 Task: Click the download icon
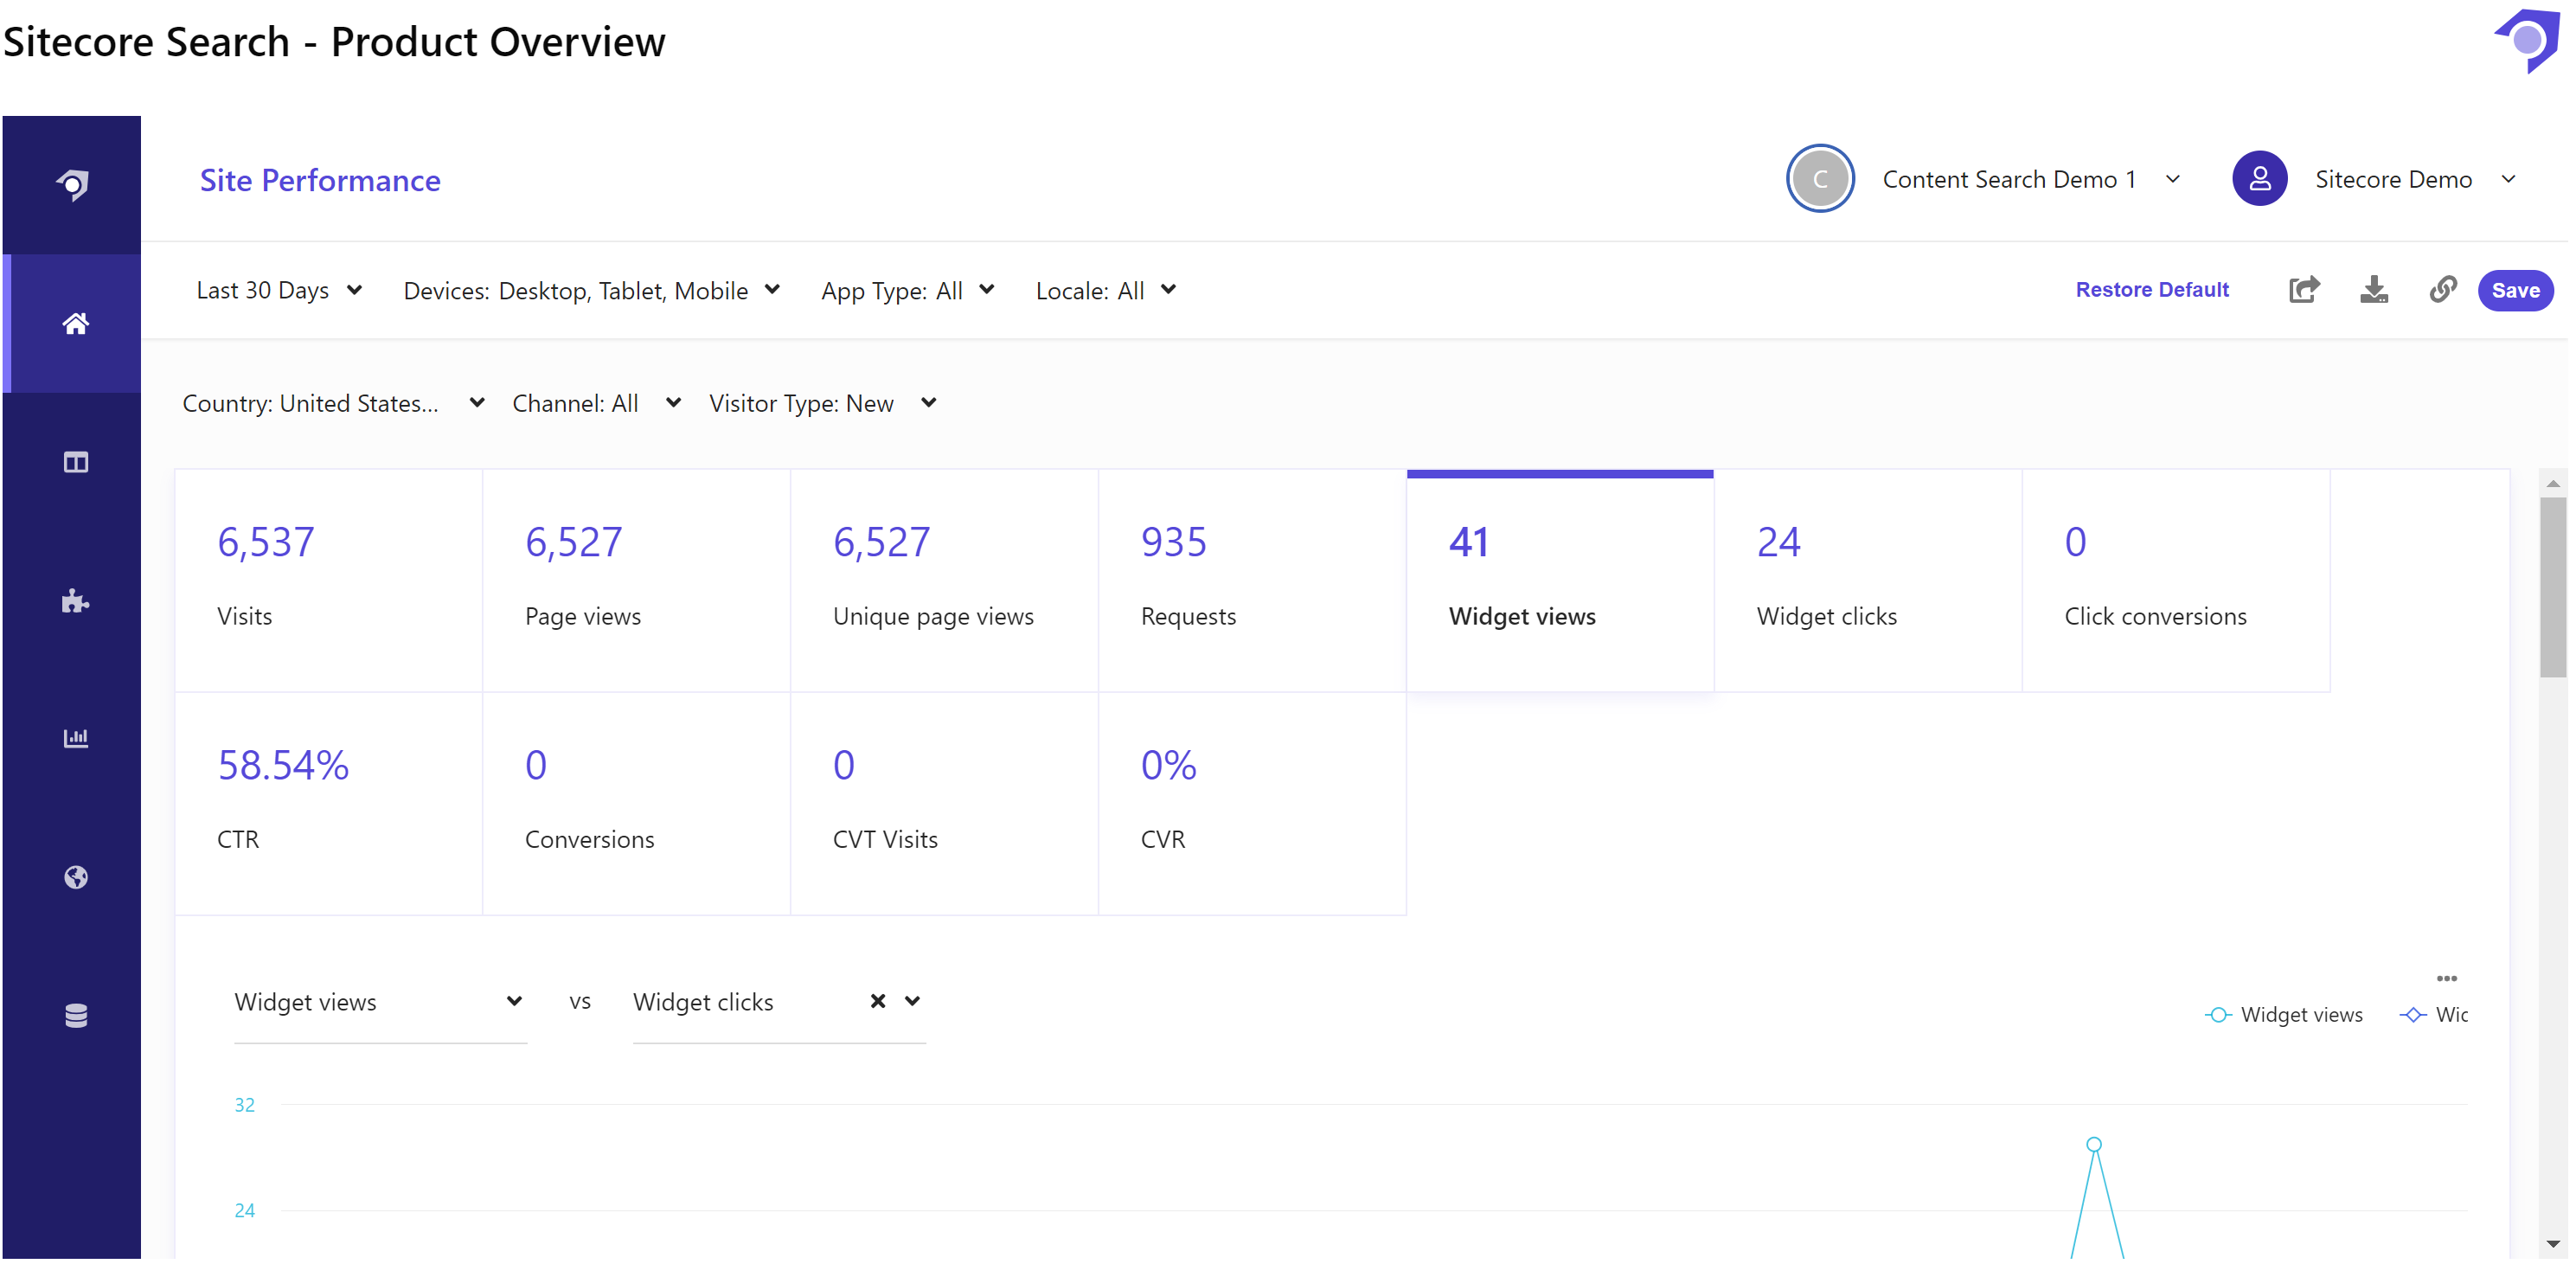coord(2373,290)
